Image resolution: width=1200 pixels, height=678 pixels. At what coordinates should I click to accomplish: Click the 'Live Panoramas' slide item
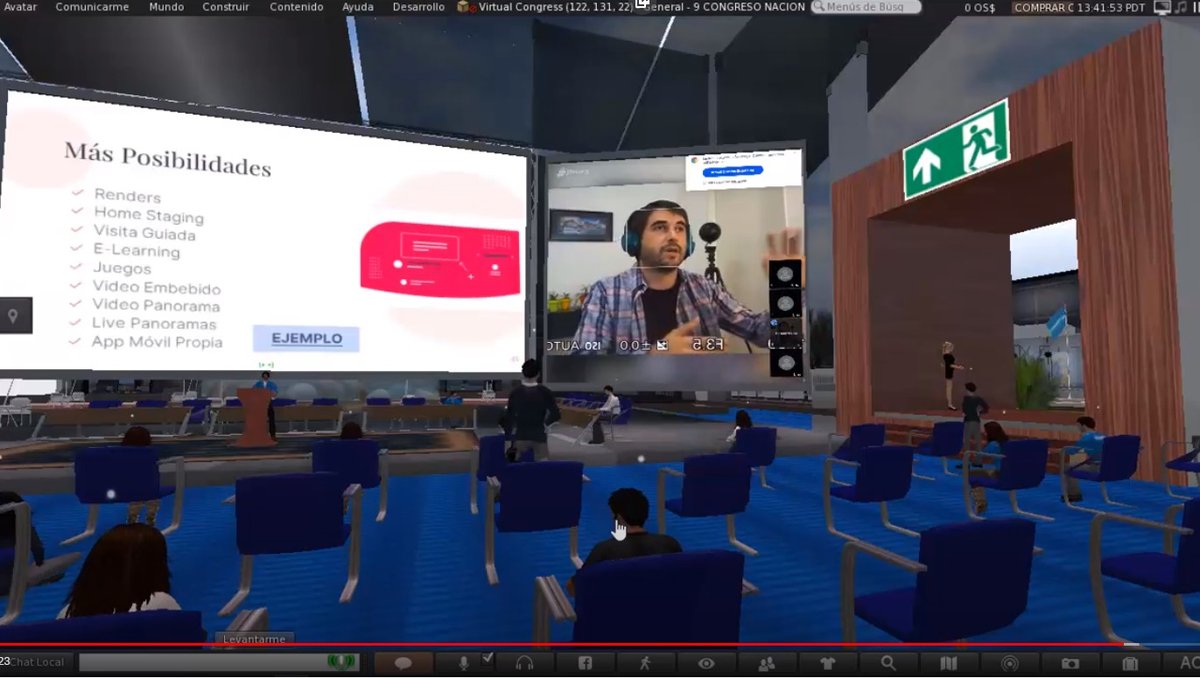(x=154, y=323)
